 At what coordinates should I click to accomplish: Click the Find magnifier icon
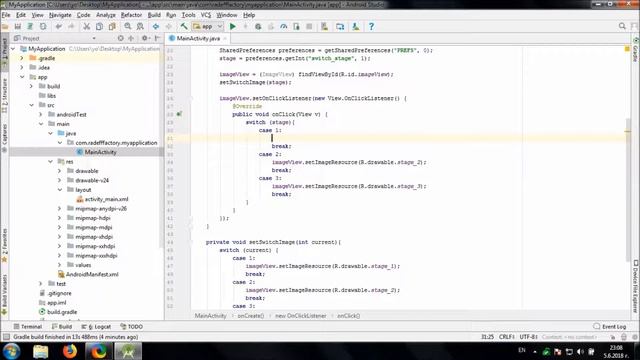[128, 27]
